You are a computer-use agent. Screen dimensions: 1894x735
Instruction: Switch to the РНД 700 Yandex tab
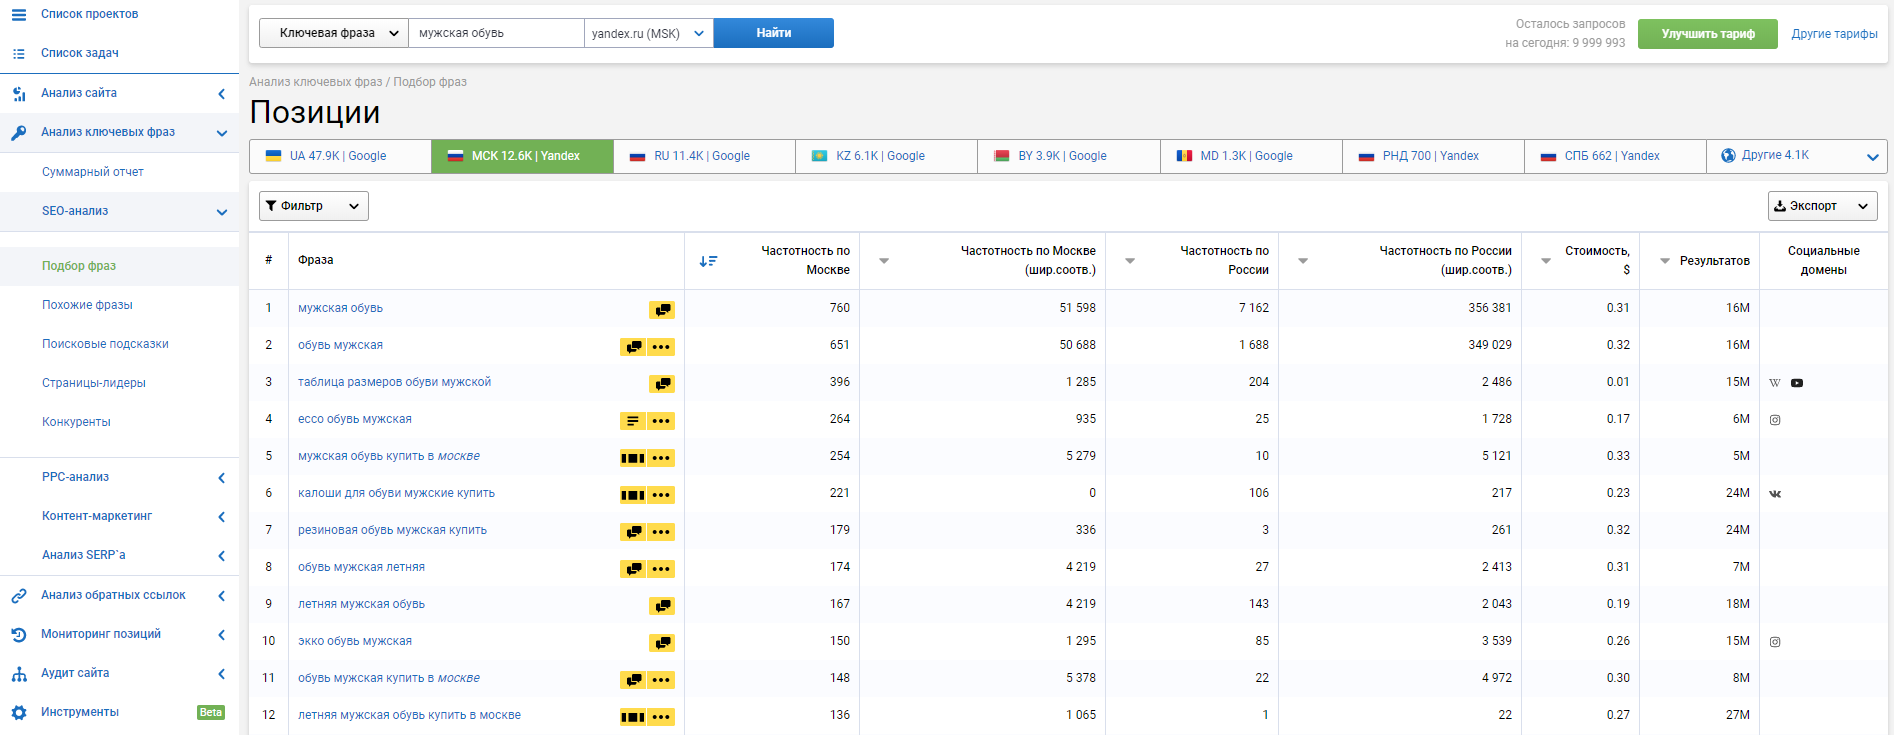[x=1433, y=156]
